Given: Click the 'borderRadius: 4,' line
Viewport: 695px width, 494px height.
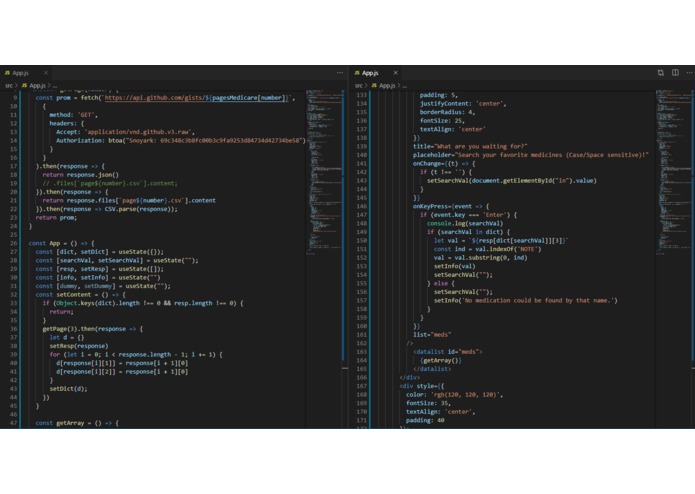Looking at the screenshot, I should click(447, 113).
